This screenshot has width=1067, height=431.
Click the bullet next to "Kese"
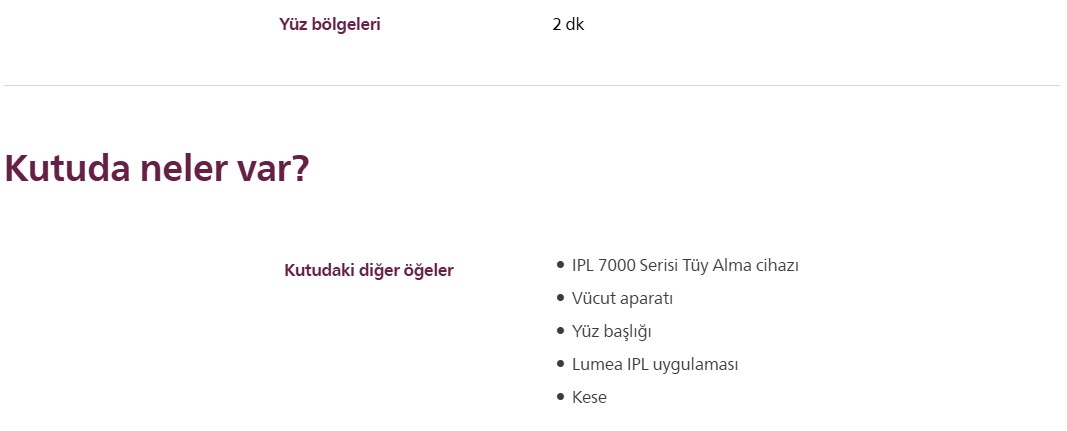point(560,398)
